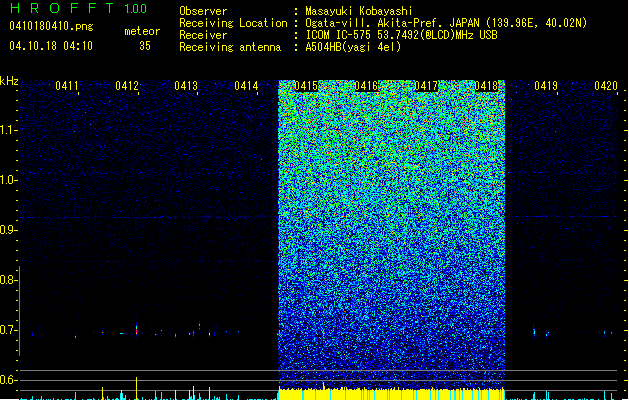
Task: Click the 0411 time marker
Action: pos(67,86)
